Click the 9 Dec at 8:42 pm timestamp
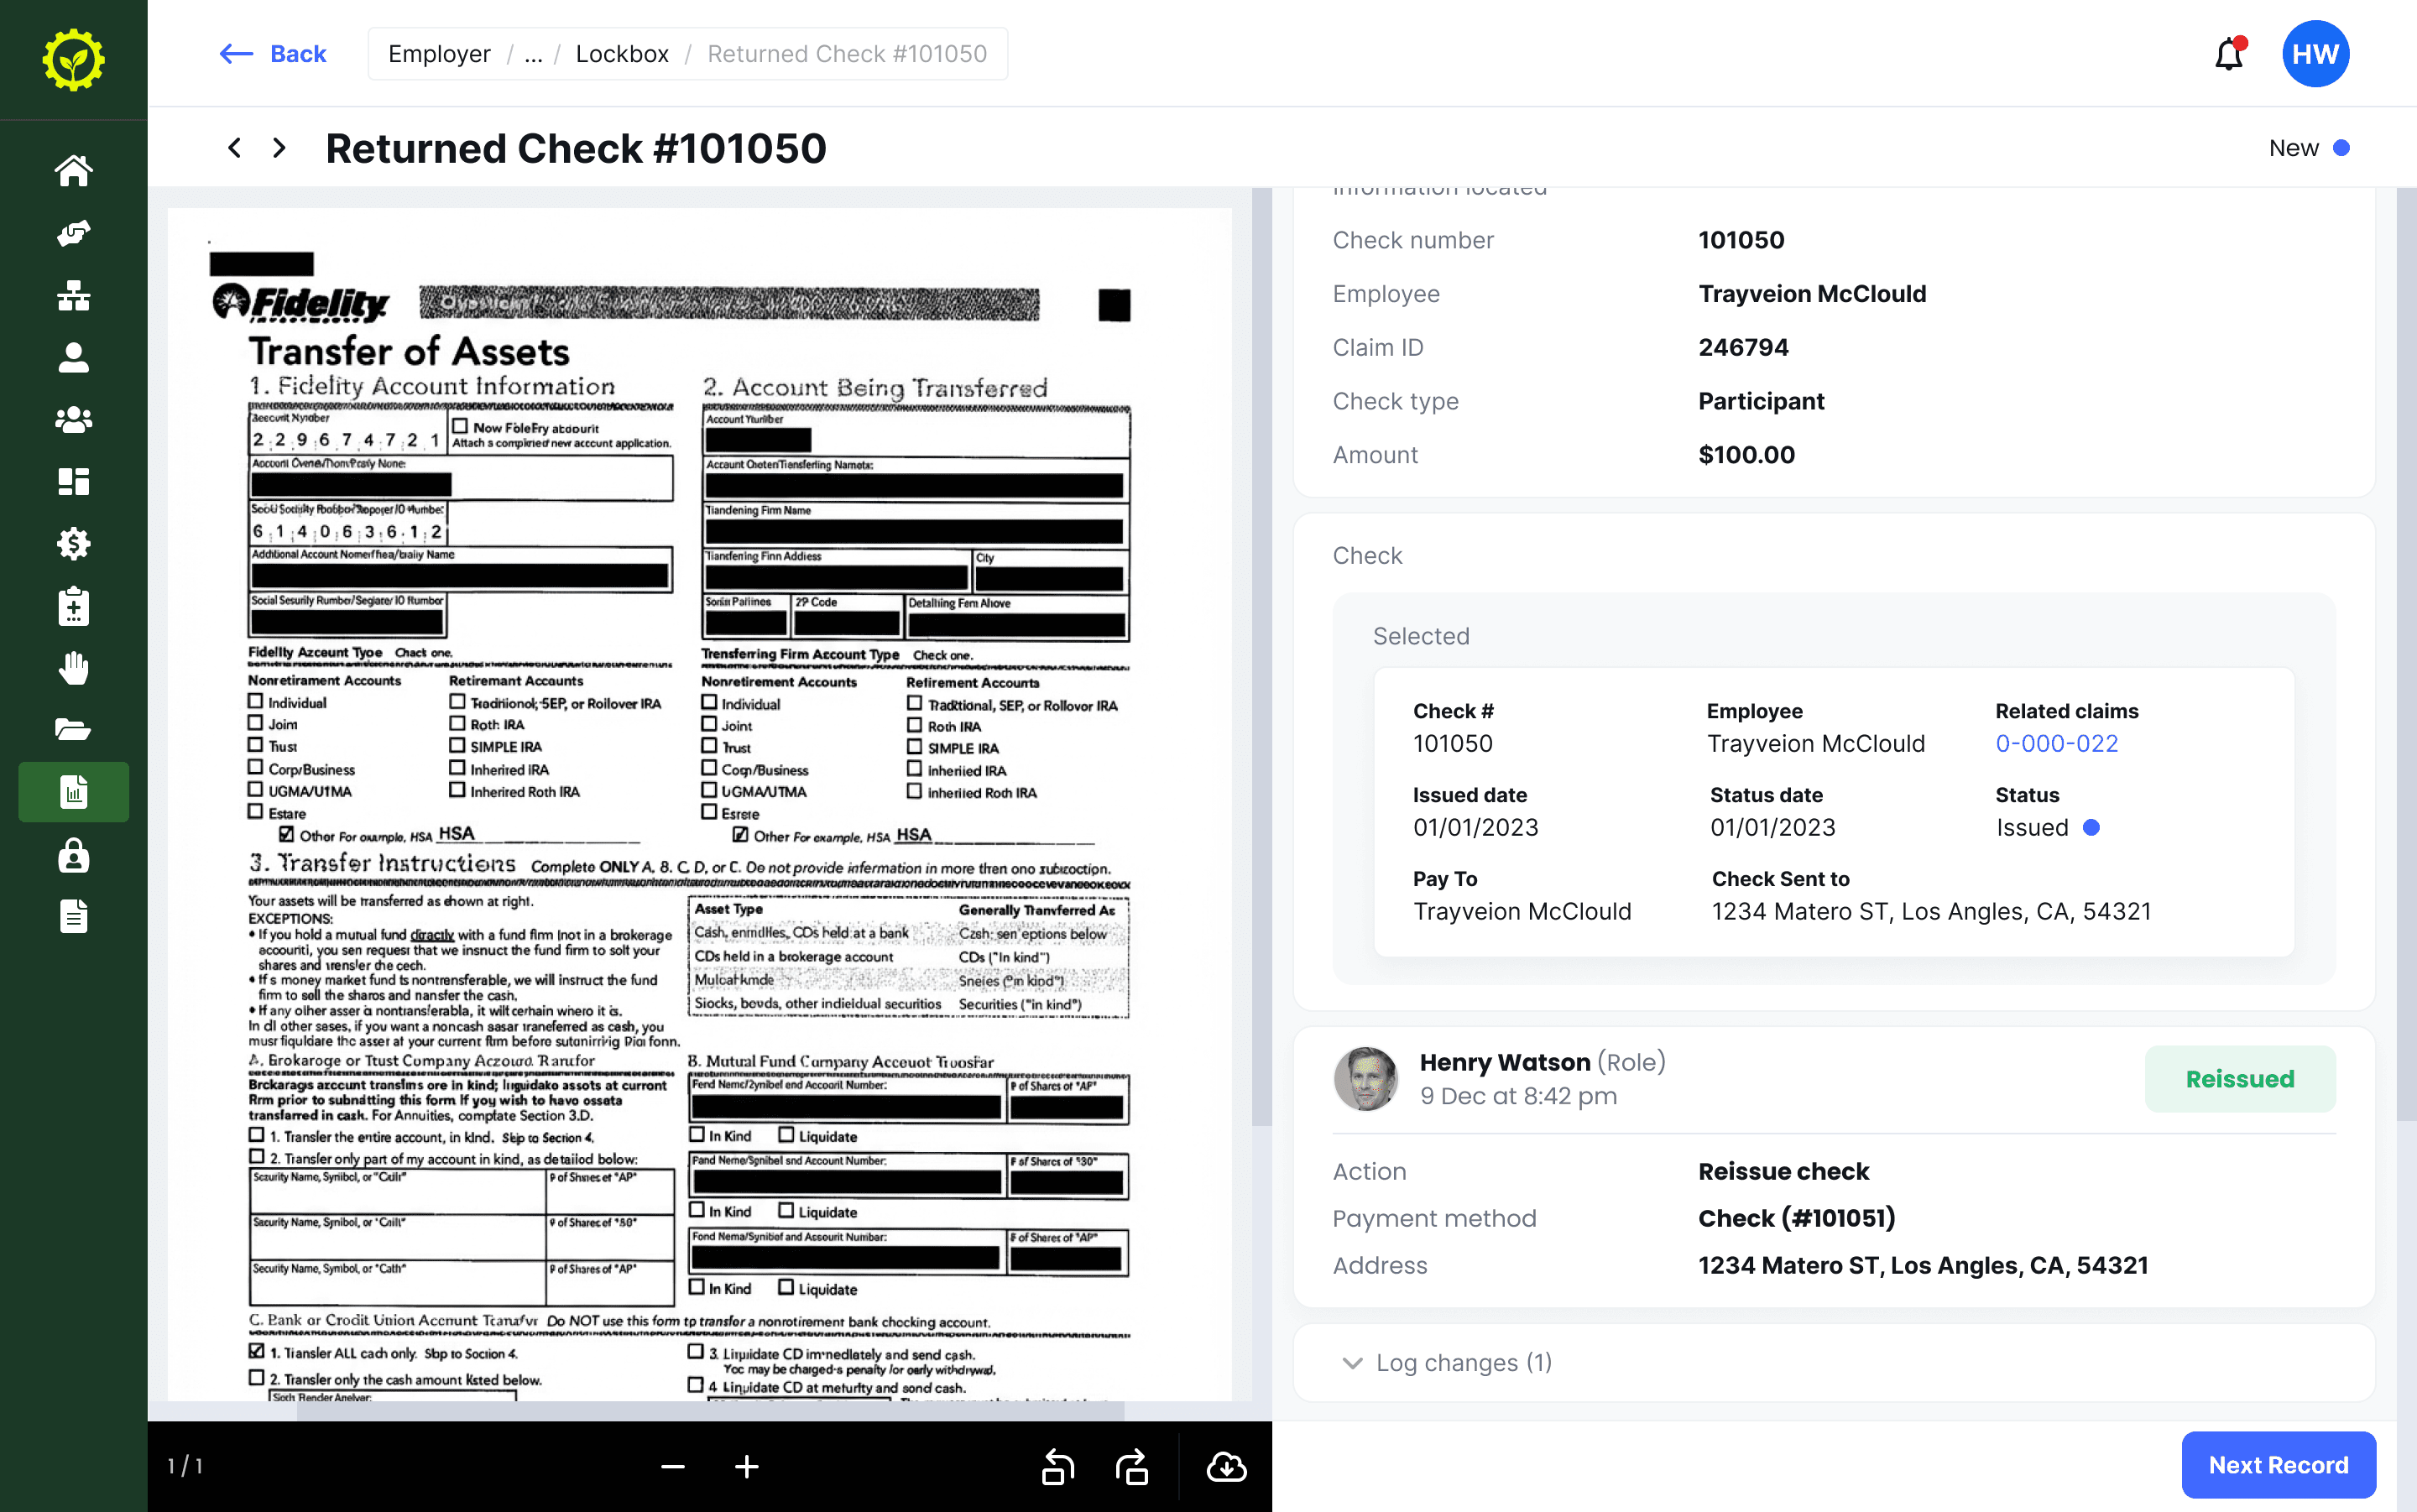 pos(1518,1096)
